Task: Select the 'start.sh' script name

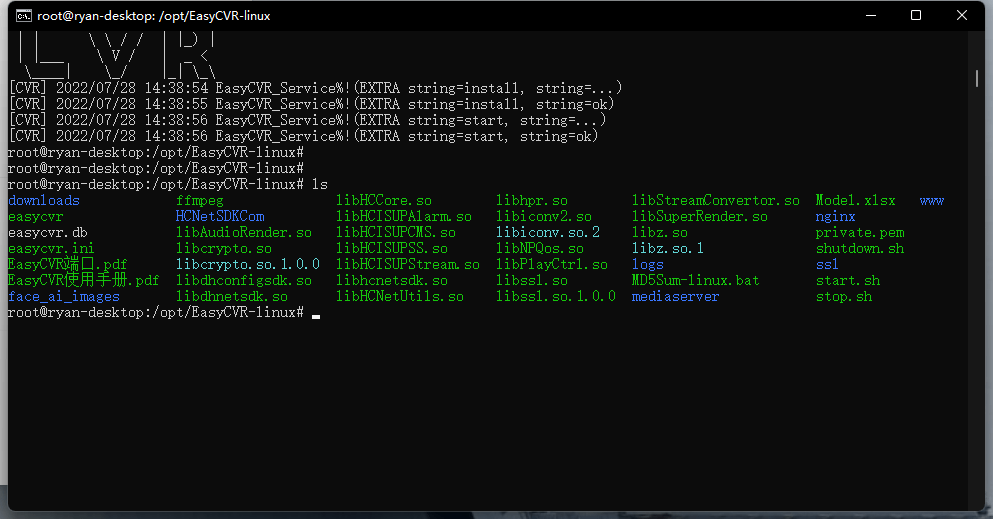Action: click(848, 280)
